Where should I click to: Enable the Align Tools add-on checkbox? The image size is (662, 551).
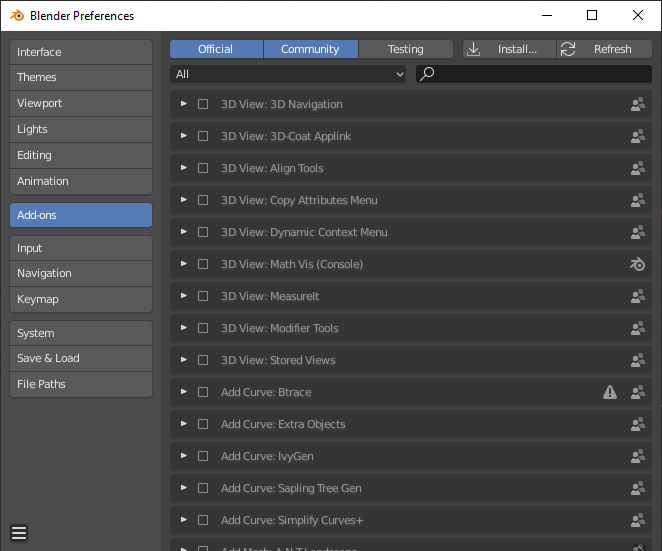[x=203, y=168]
